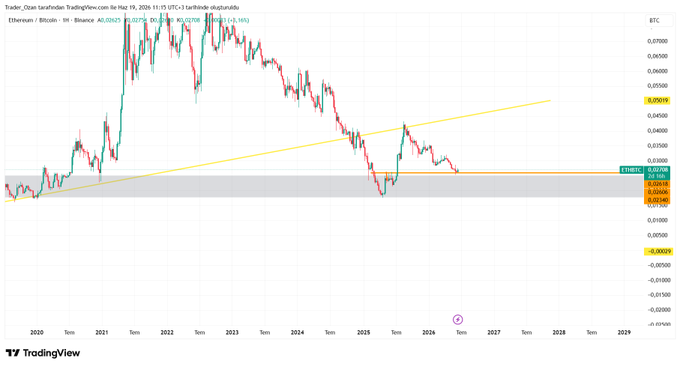Click the -0,01000 price scale value

pyautogui.click(x=658, y=280)
